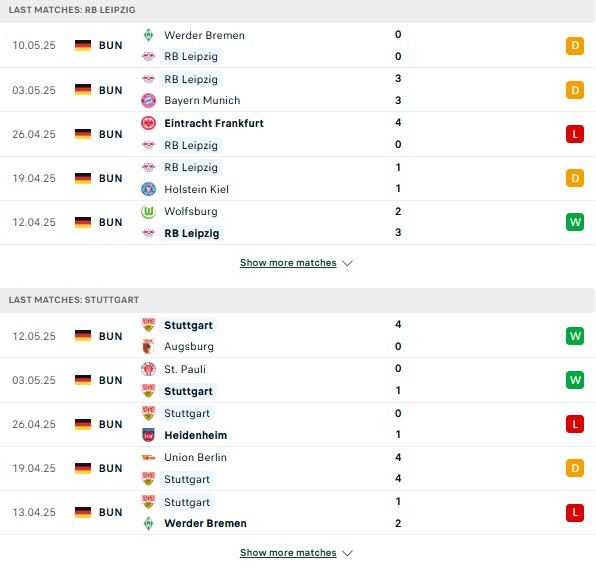Click the Union Berlin team logo
Image resolution: width=596 pixels, height=572 pixels.
pos(148,457)
